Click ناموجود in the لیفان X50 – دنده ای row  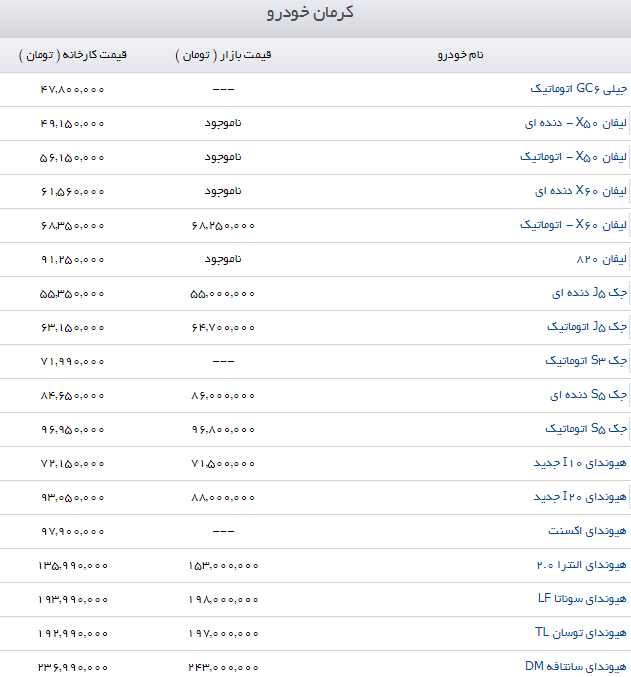point(223,123)
